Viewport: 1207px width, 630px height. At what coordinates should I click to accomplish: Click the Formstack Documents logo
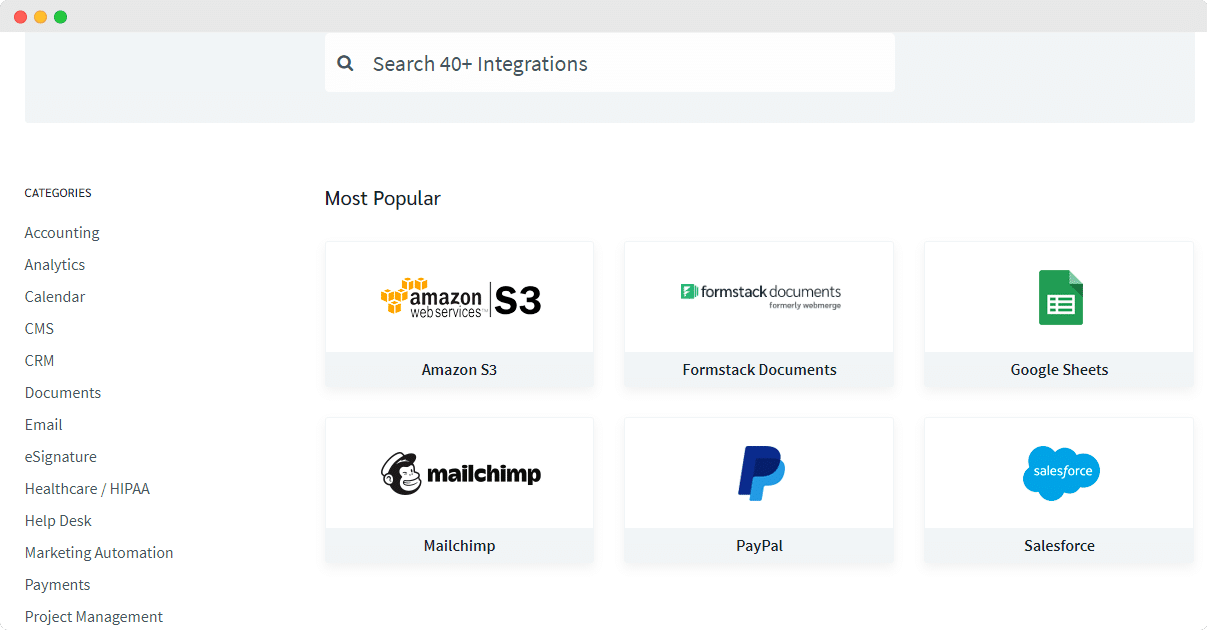758,296
